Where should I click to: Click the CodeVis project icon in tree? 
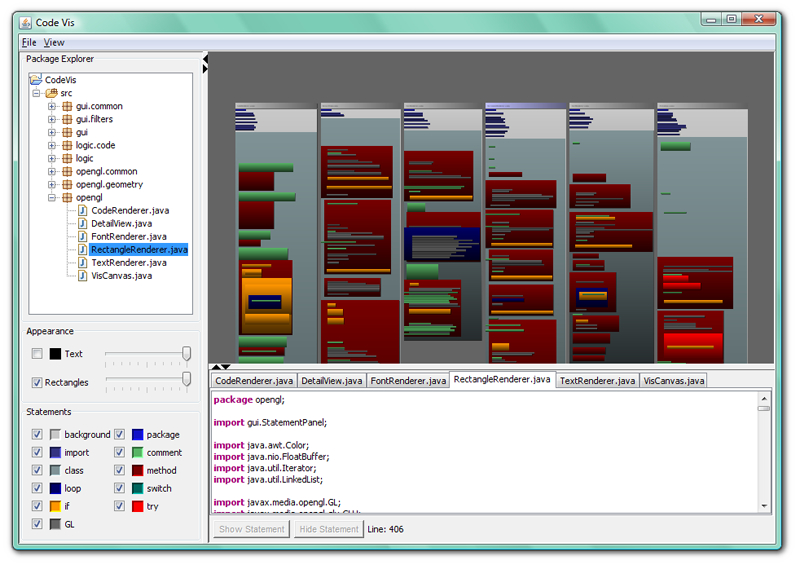point(36,79)
